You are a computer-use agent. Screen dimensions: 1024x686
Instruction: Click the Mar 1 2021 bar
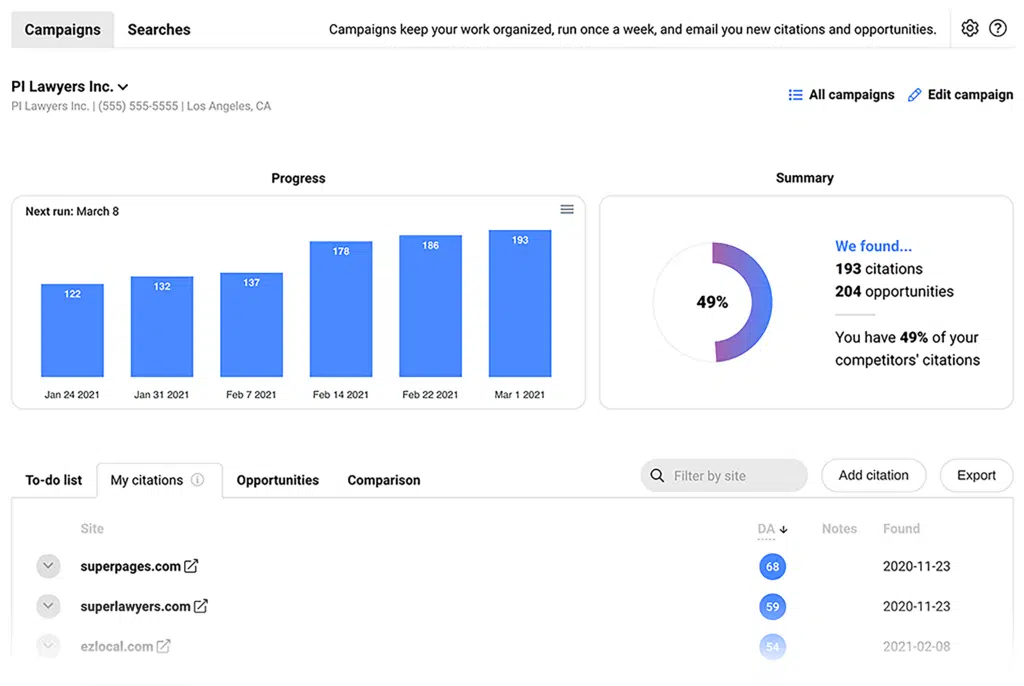pyautogui.click(x=520, y=304)
